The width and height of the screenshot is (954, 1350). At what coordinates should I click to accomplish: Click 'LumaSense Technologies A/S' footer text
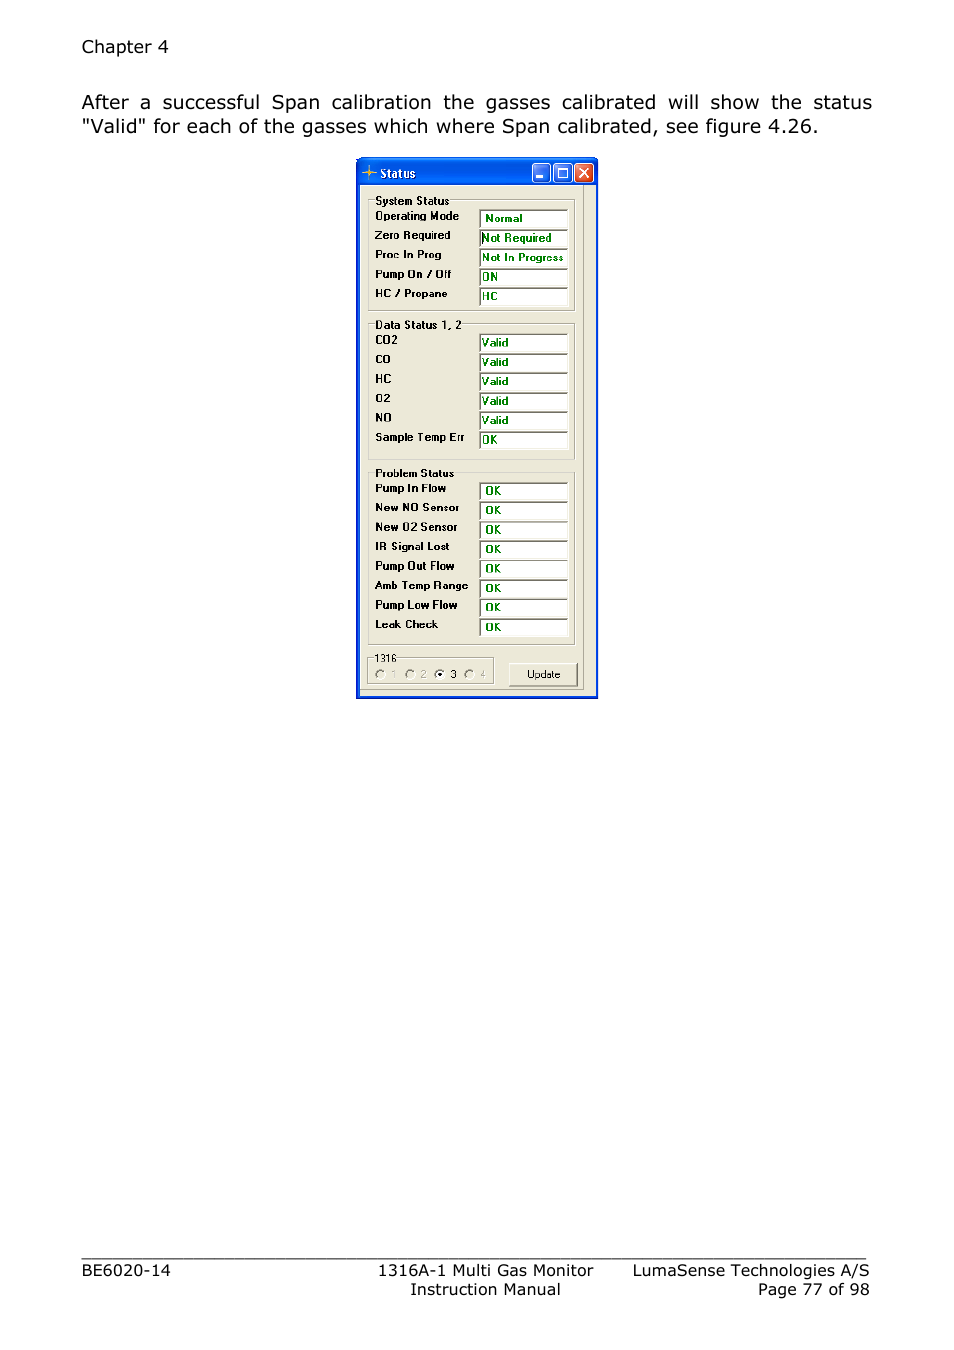click(x=751, y=1270)
